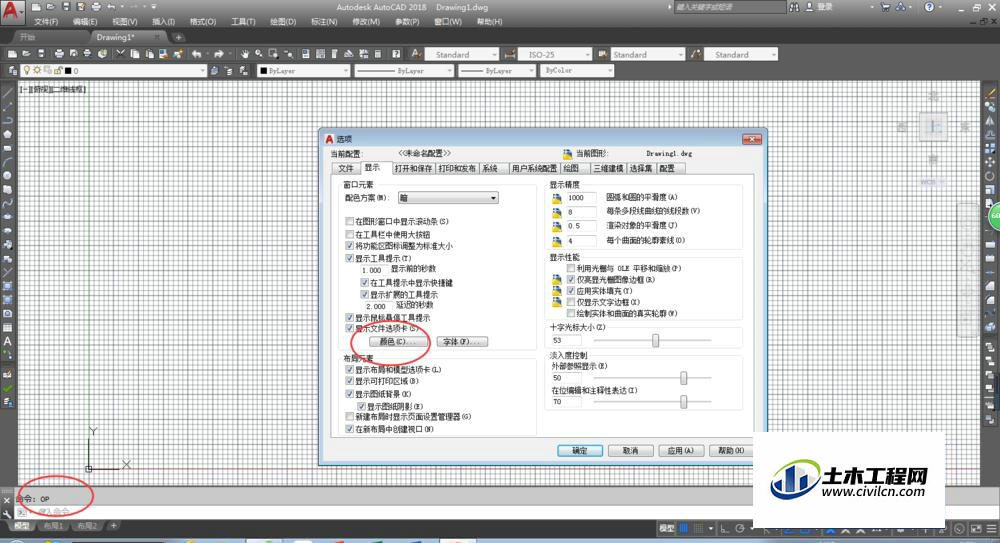Open the 工具(T) menu
1000x543 pixels.
click(x=243, y=22)
